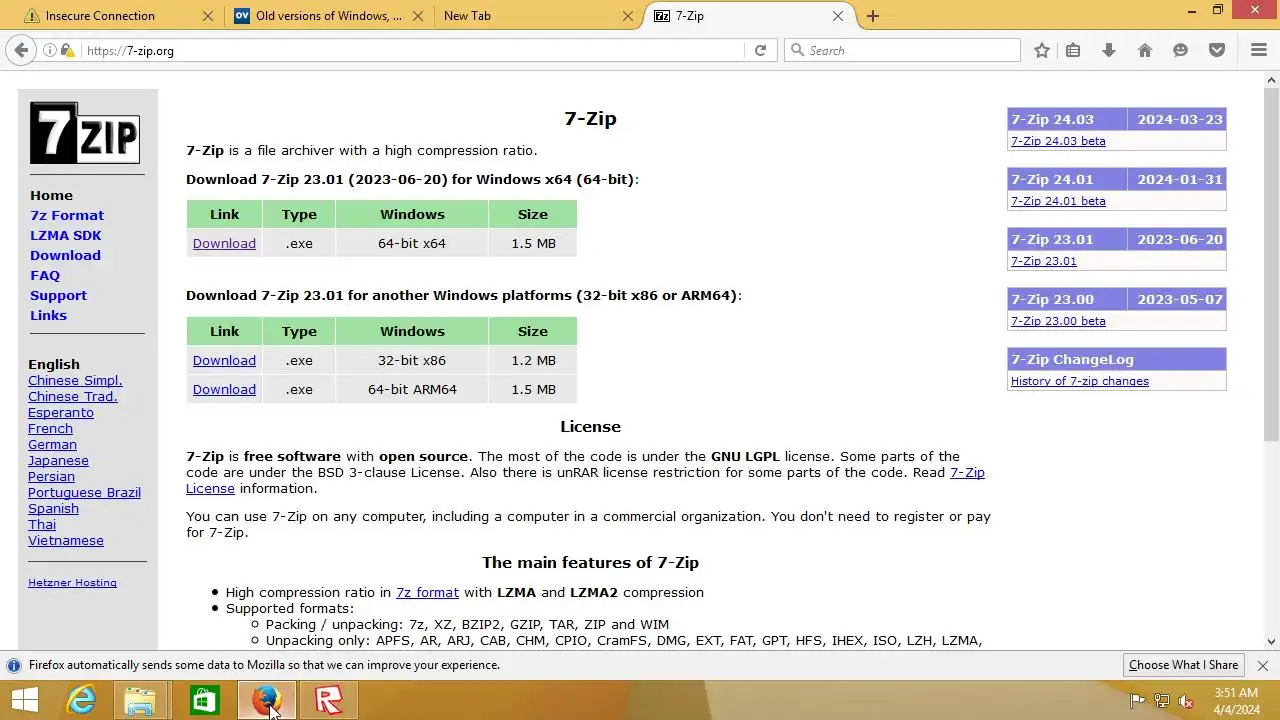
Task: Open Windows Start button
Action: [24, 701]
